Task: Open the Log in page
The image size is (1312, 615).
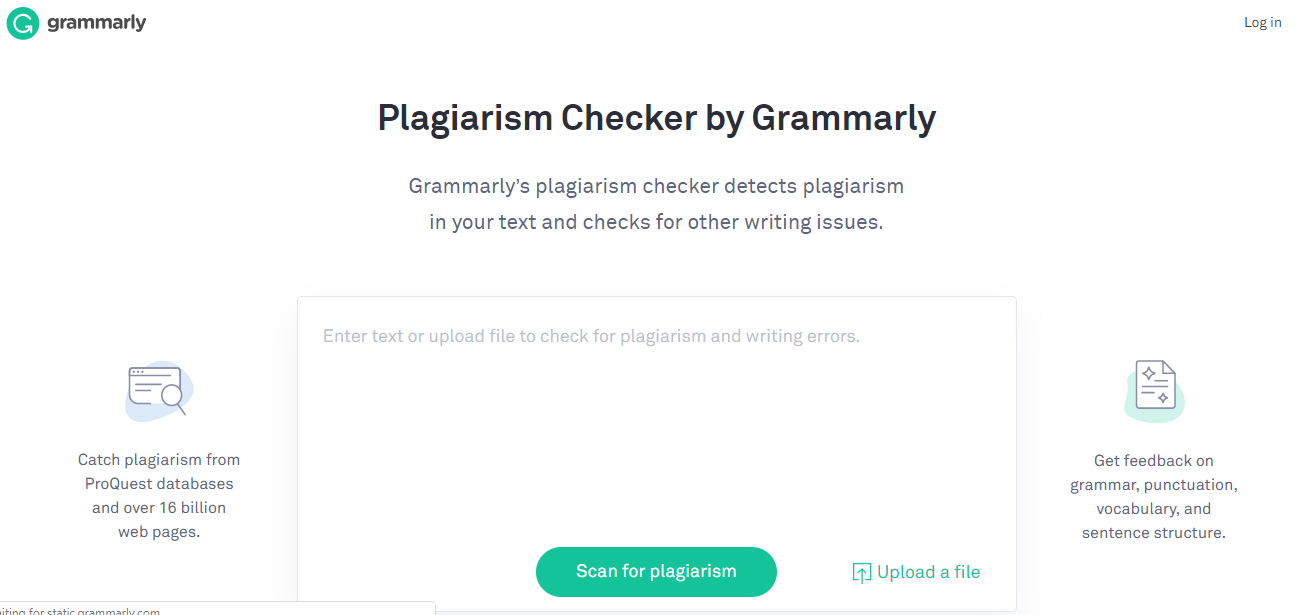Action: click(x=1262, y=22)
